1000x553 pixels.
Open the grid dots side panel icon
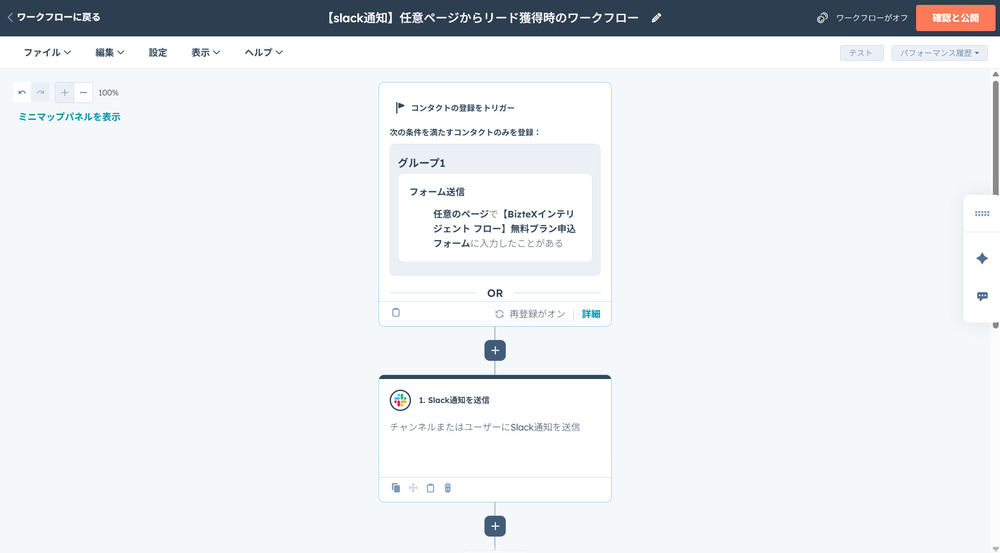(x=982, y=214)
